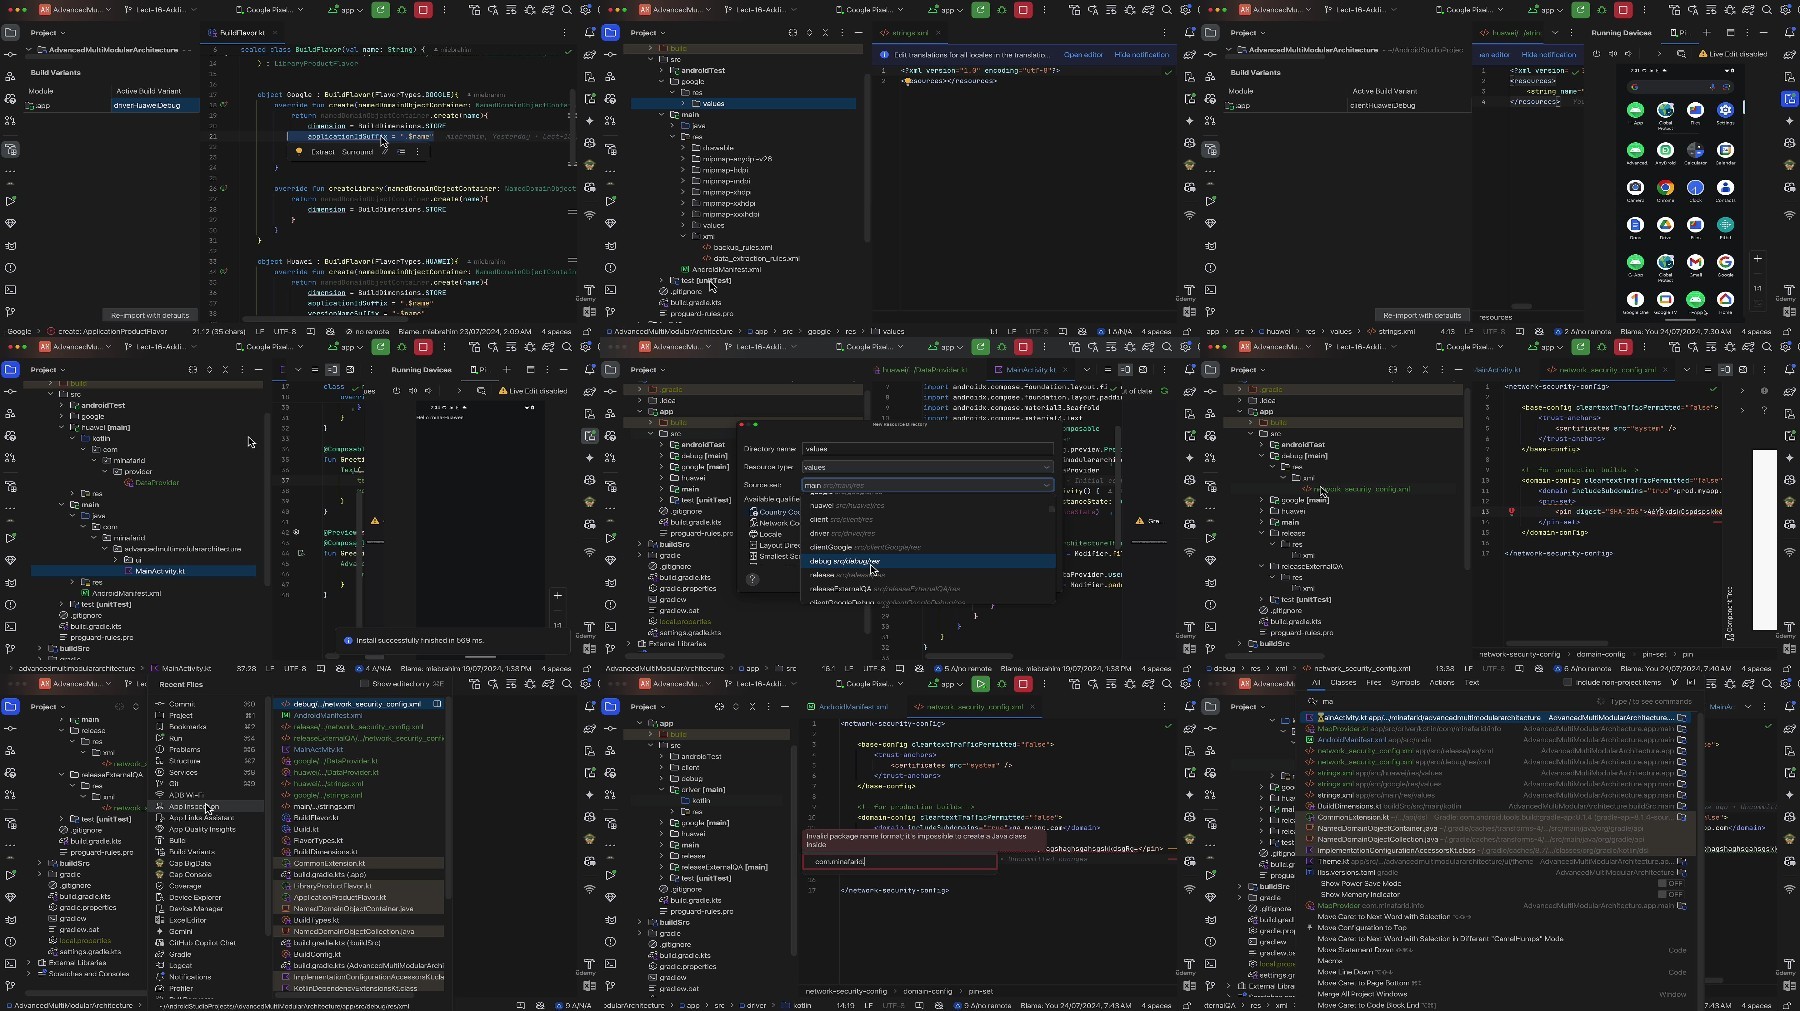
Task: Click Search magnifier in BuildFlavor.kt window toolbar
Action: coord(567,9)
